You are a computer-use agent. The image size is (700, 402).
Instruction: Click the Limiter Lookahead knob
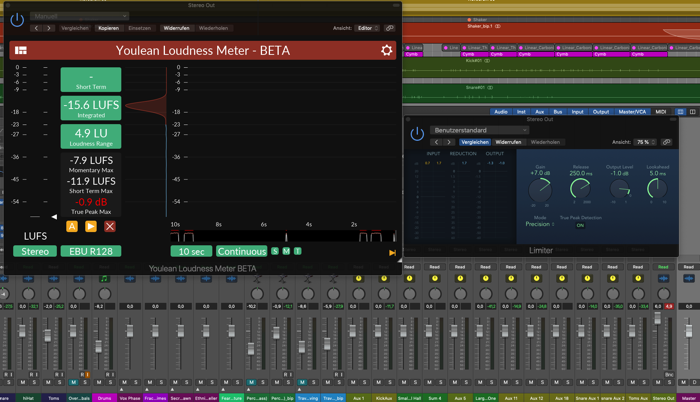657,188
